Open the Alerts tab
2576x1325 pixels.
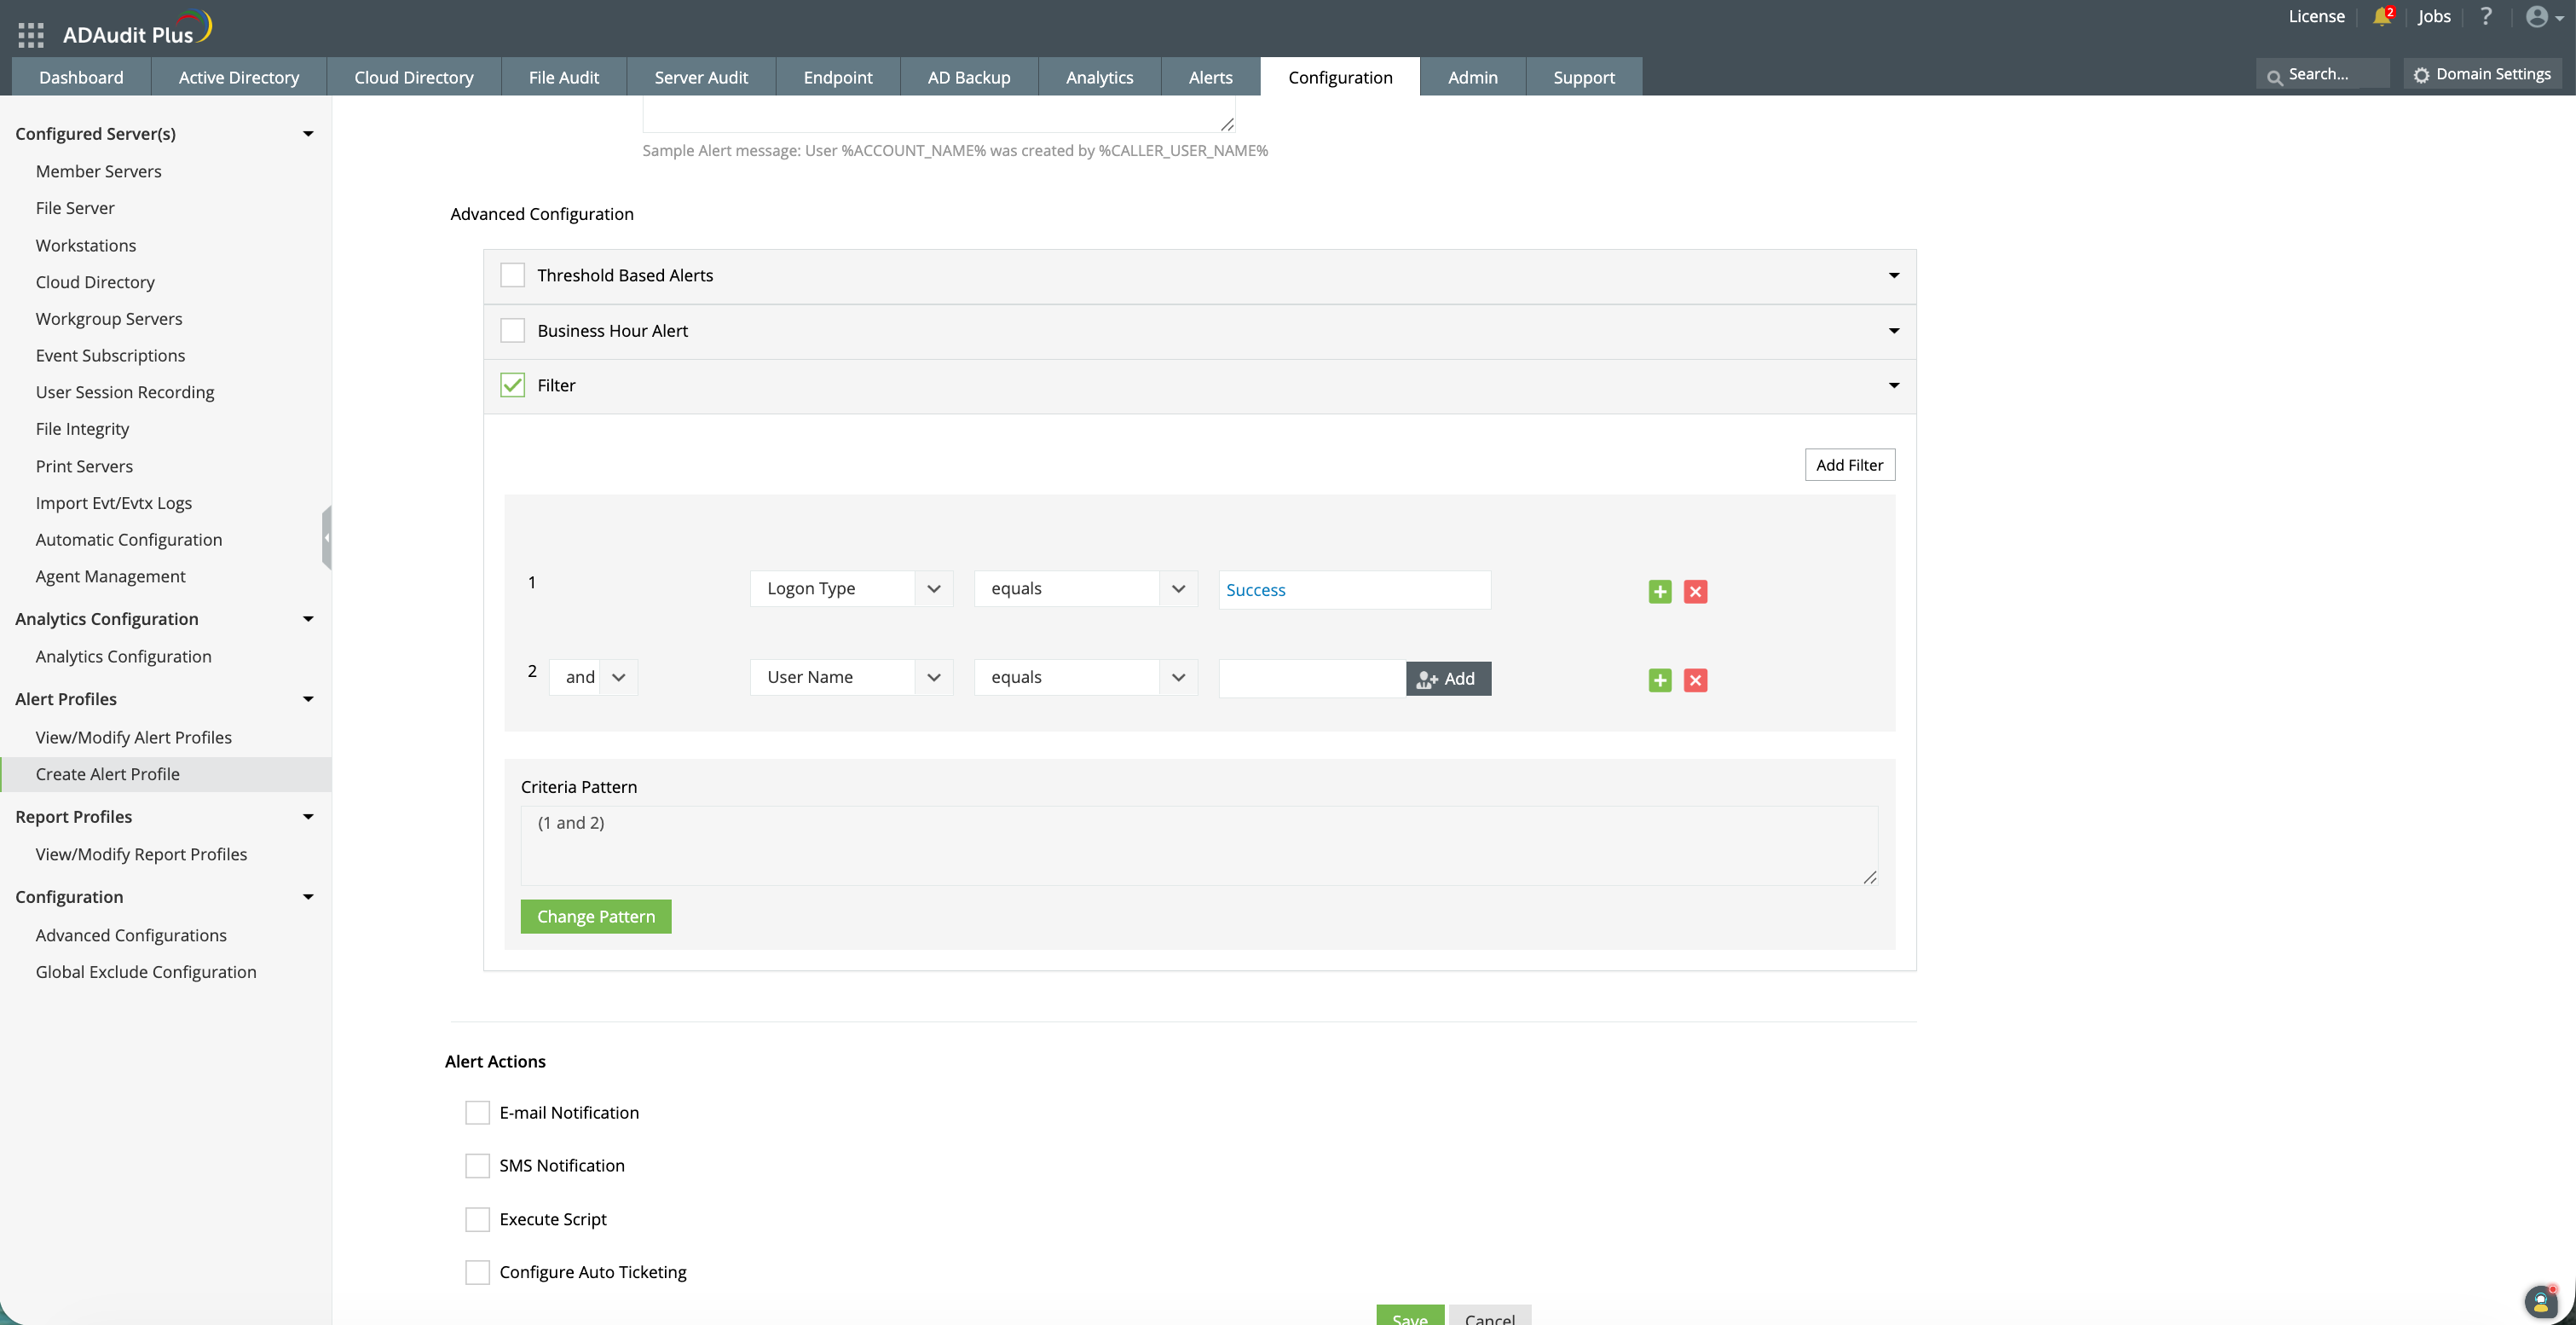point(1210,77)
